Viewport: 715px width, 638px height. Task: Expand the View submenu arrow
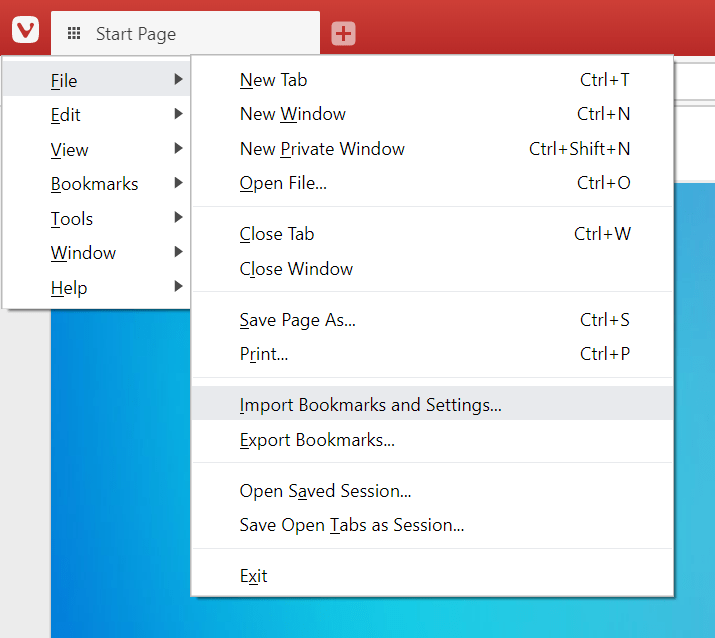point(178,148)
